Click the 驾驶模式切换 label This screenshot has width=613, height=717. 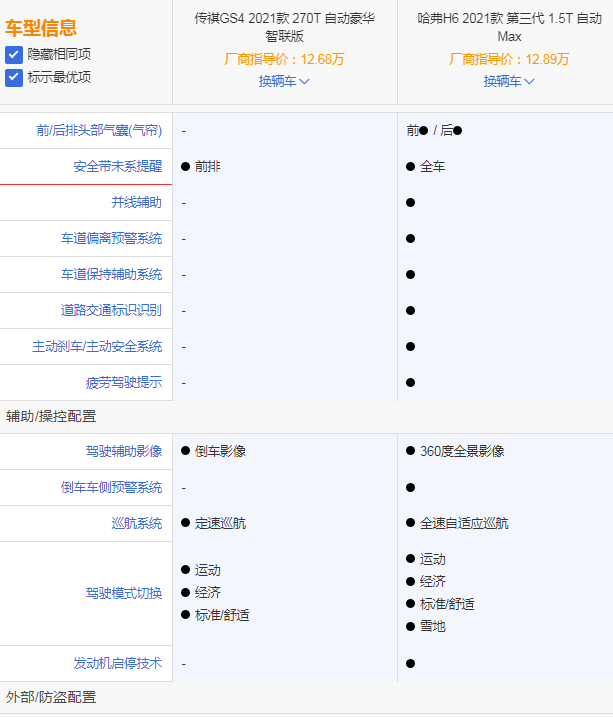pos(124,594)
